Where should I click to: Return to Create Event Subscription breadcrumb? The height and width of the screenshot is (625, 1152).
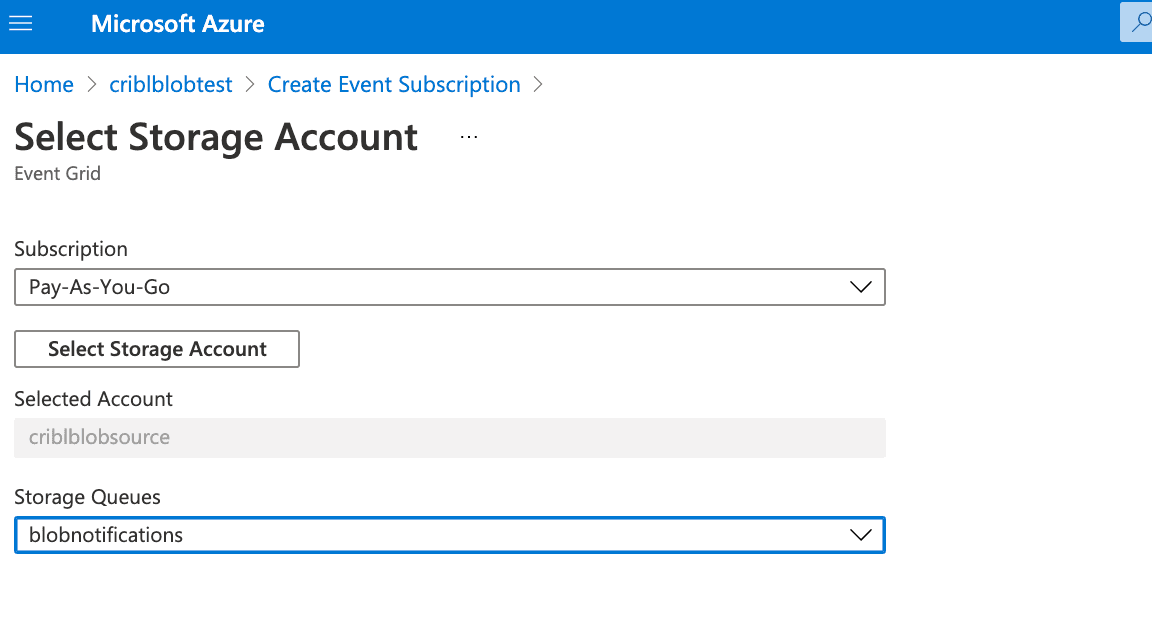coord(394,85)
